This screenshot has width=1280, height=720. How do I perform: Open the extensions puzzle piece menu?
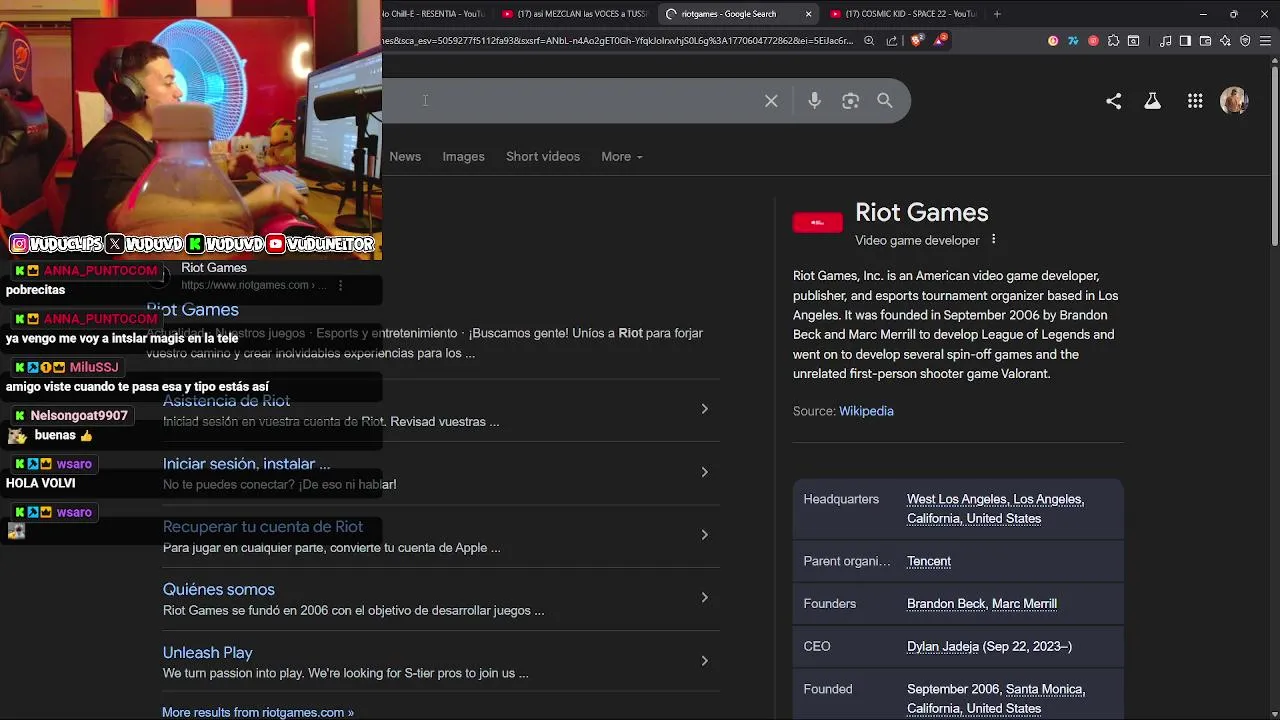click(1113, 41)
